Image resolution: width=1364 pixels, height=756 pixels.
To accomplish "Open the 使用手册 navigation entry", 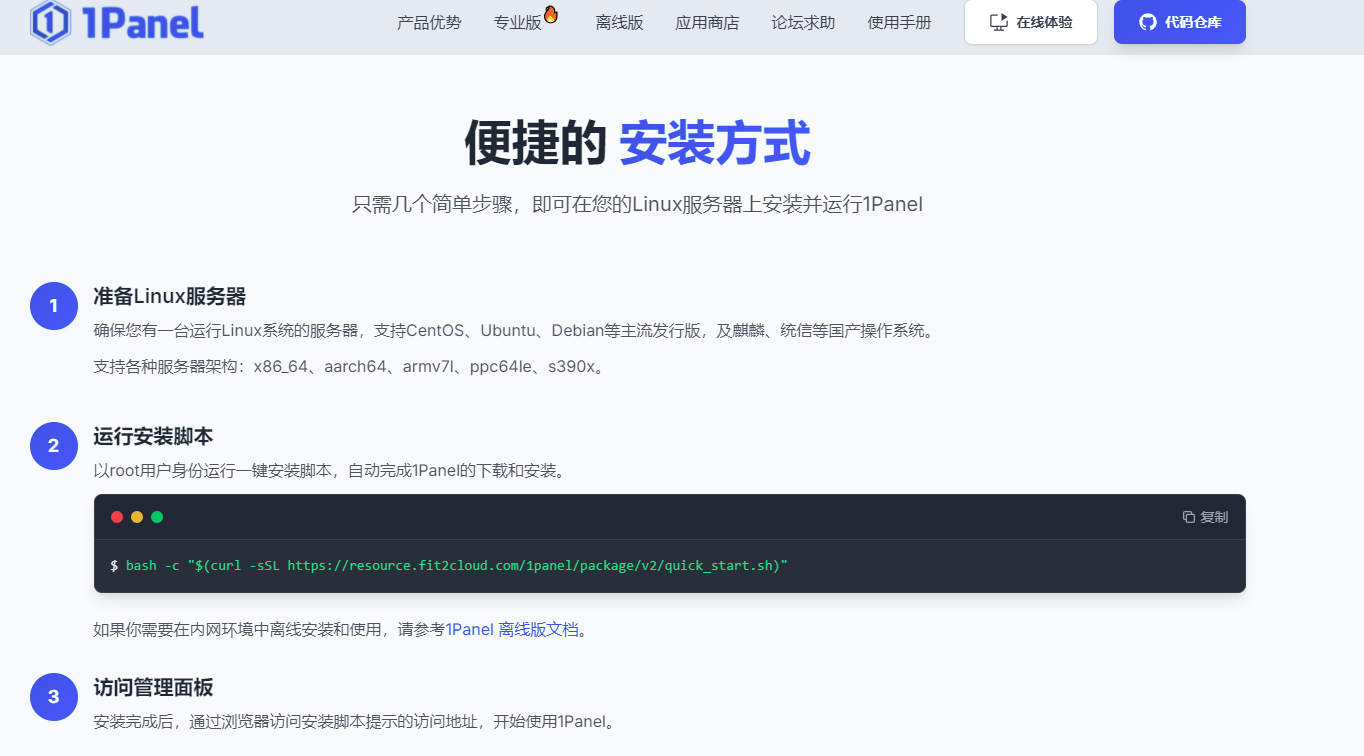I will [899, 22].
